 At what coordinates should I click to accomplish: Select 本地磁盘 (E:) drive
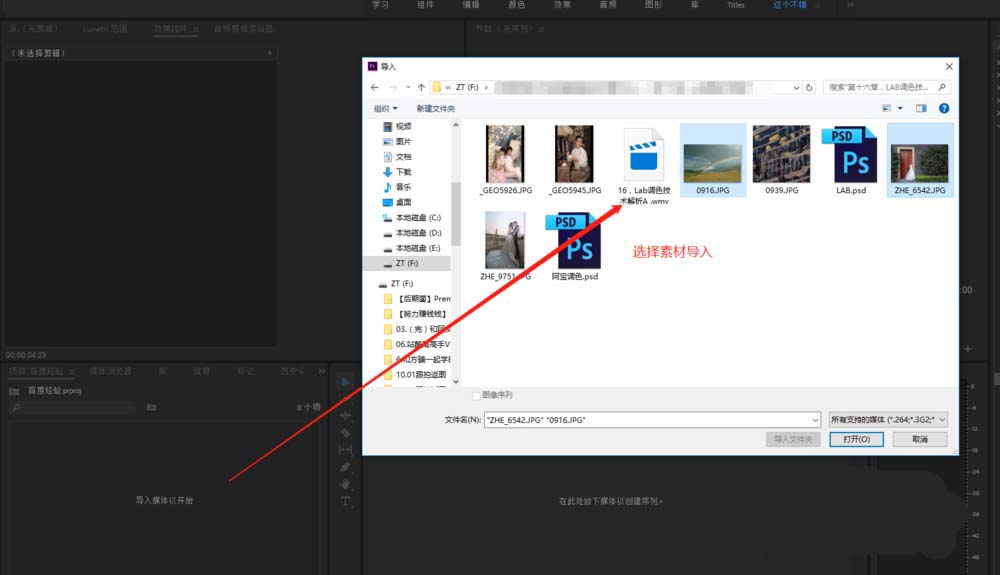[411, 249]
